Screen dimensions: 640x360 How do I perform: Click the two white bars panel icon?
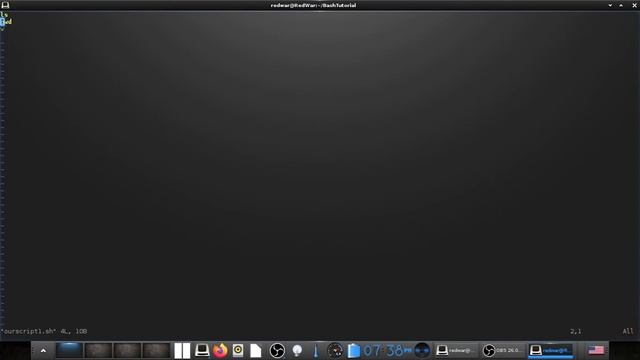click(182, 351)
